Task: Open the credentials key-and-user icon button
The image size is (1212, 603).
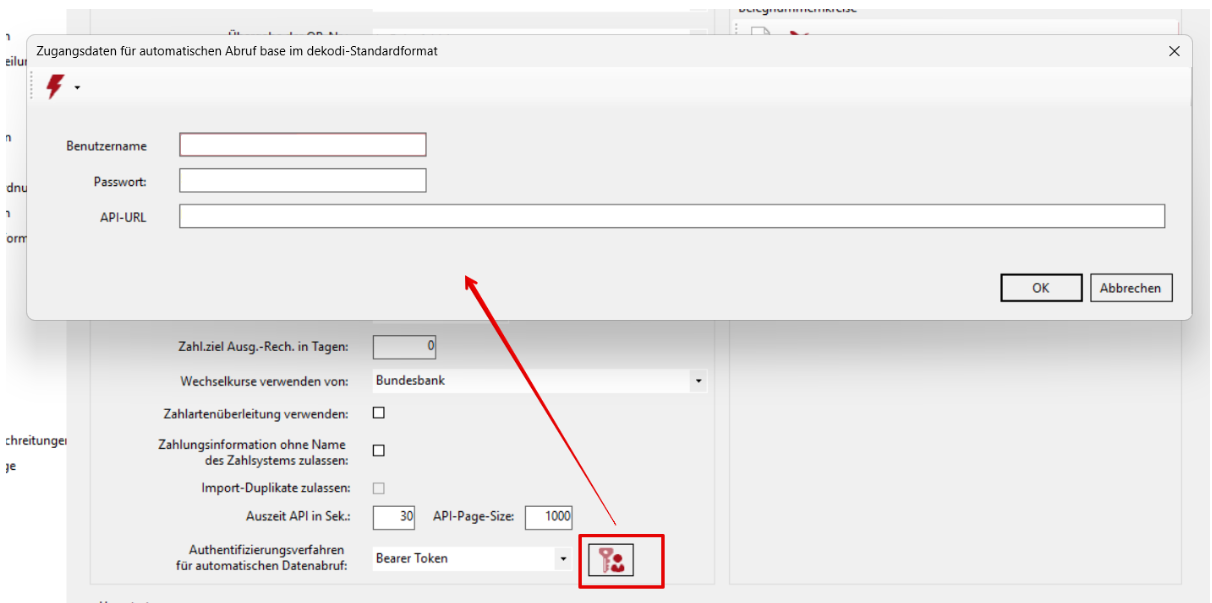Action: (x=610, y=560)
